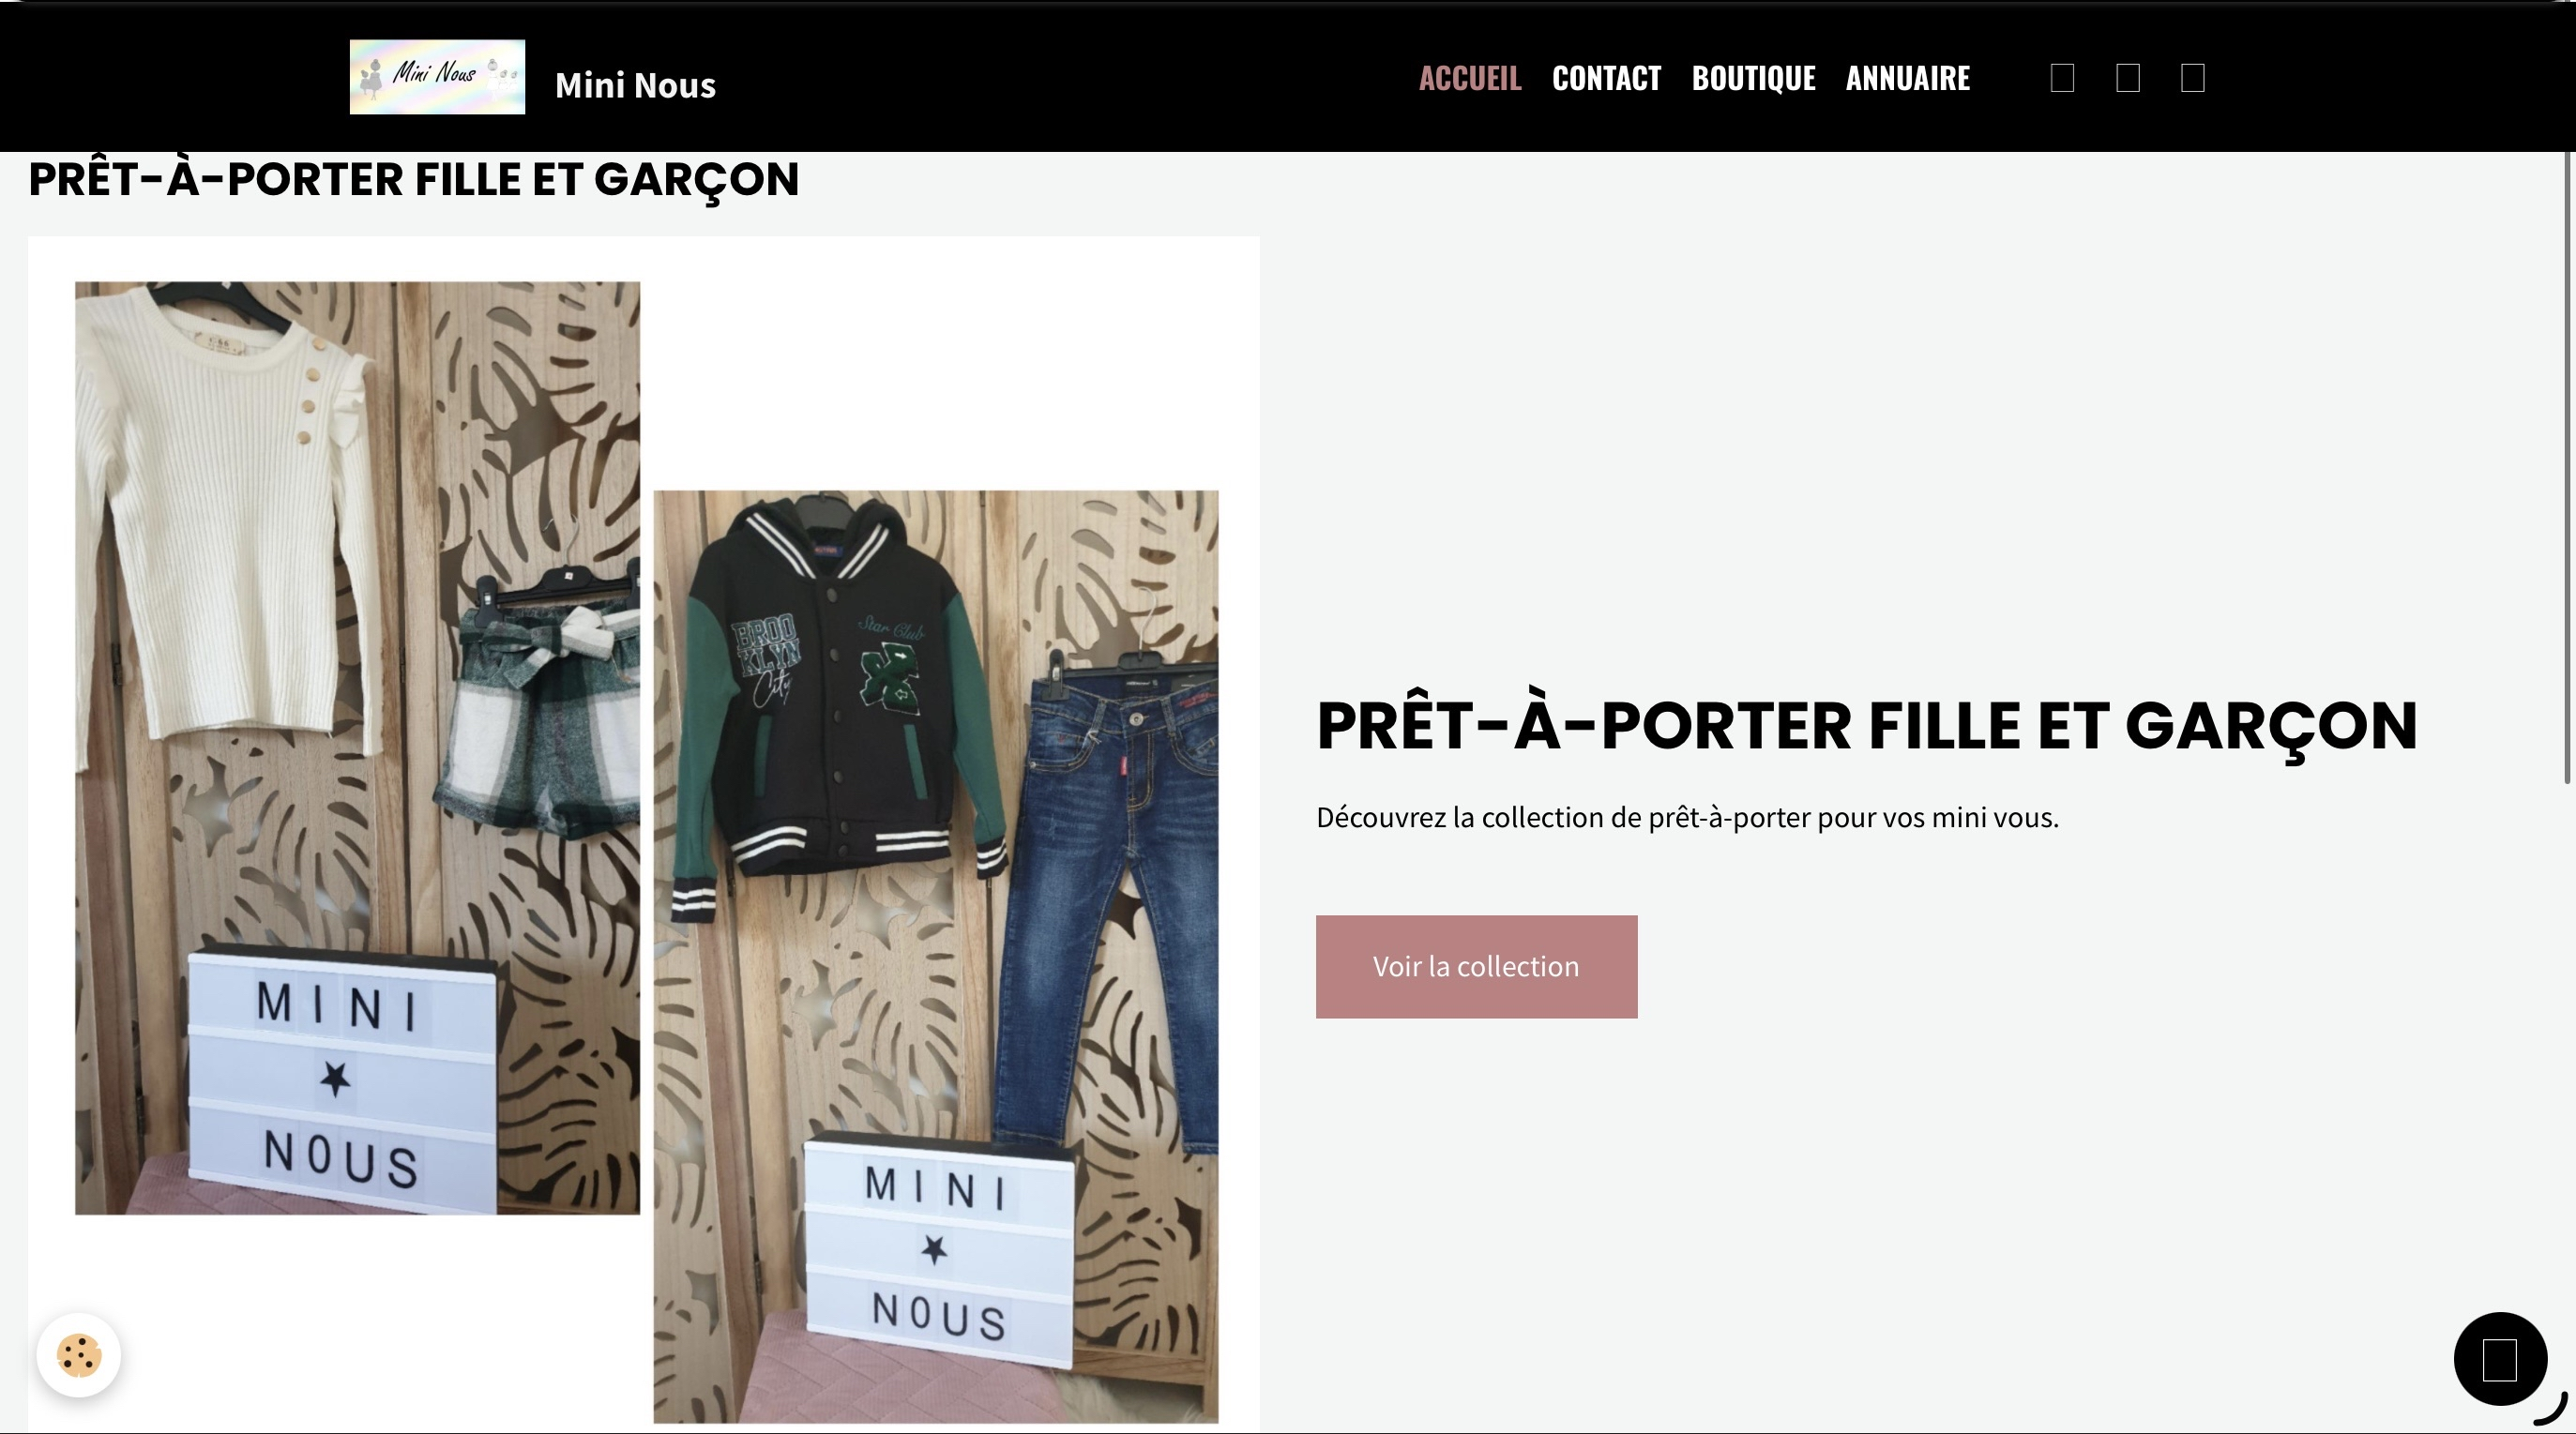Click the Découvrez la collection description text
This screenshot has width=2576, height=1434.
1687,818
